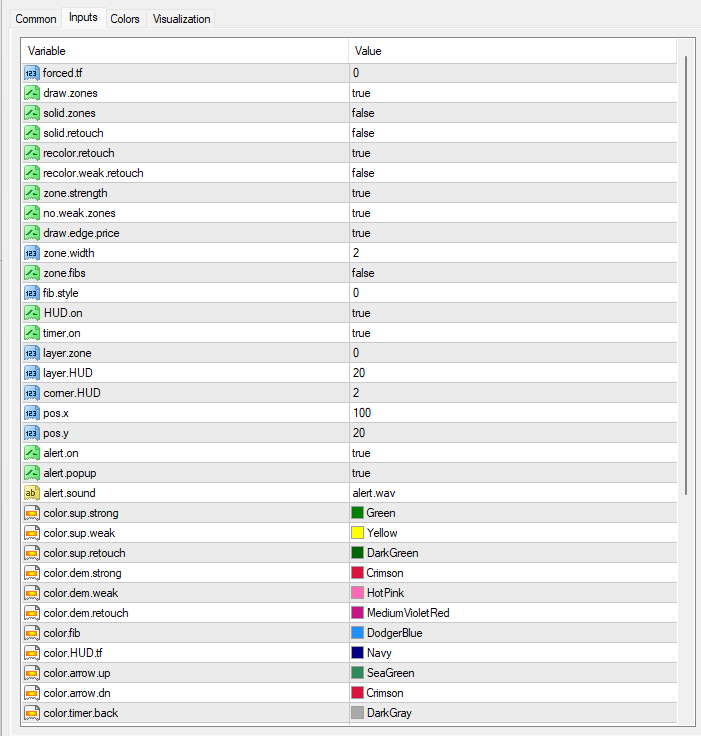
Task: Click the Variable column header
Action: (x=184, y=51)
